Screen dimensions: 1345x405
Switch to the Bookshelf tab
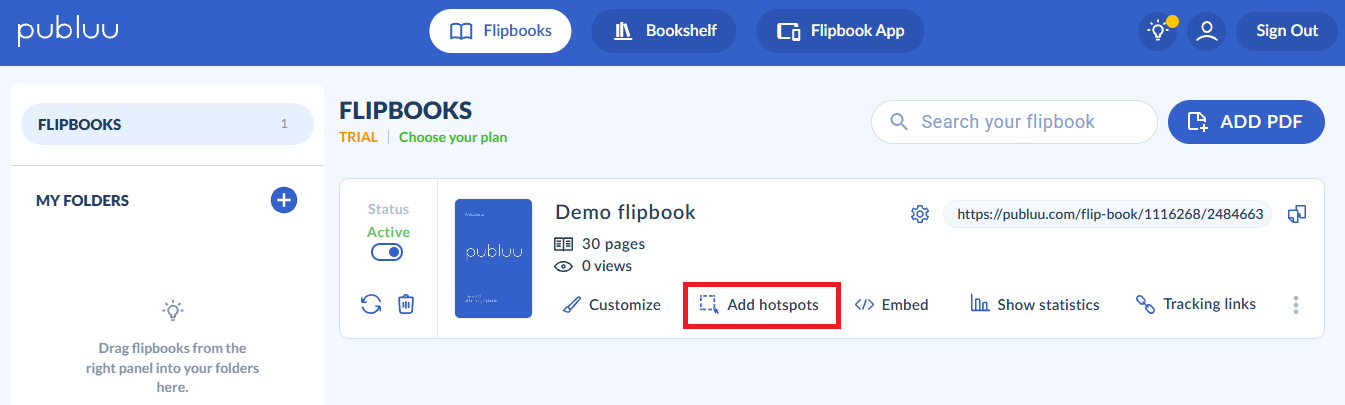(x=663, y=31)
